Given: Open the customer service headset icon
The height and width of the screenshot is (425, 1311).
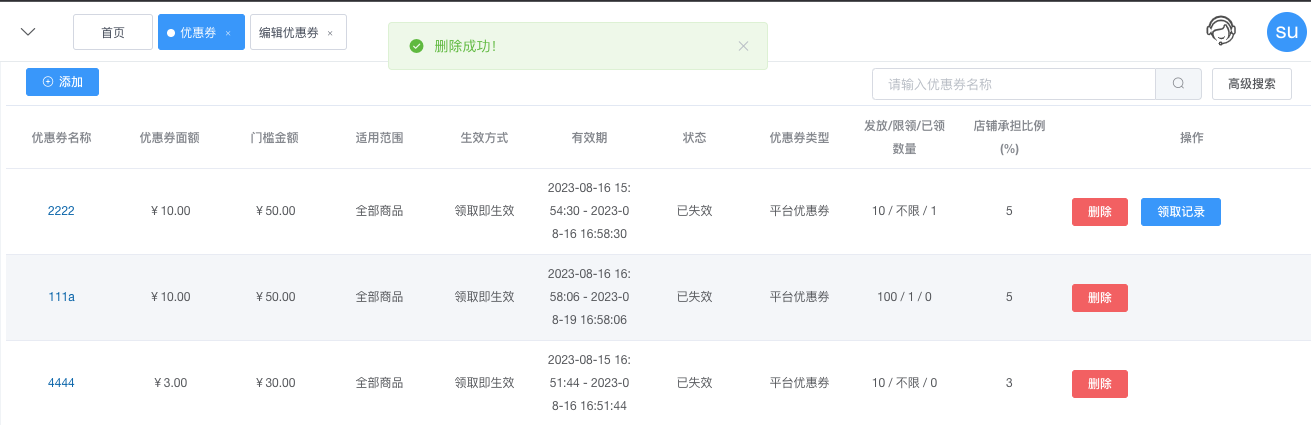Looking at the screenshot, I should [x=1221, y=31].
